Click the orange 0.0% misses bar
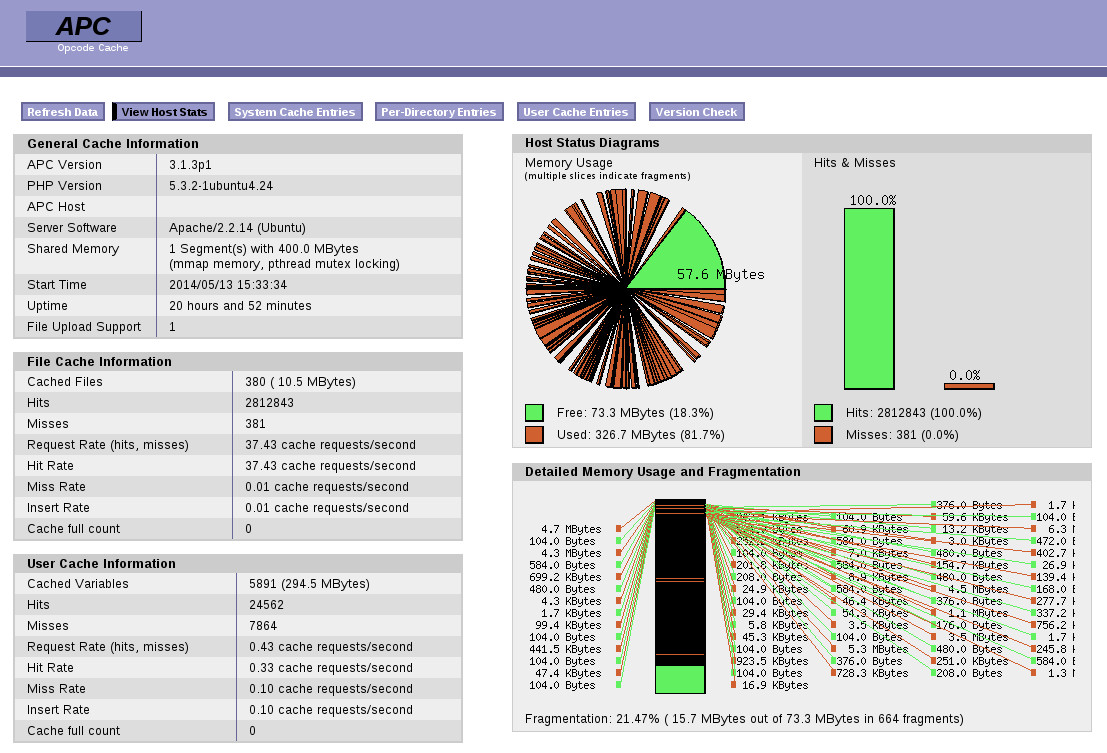Viewport: 1107px width, 753px height. coord(969,386)
